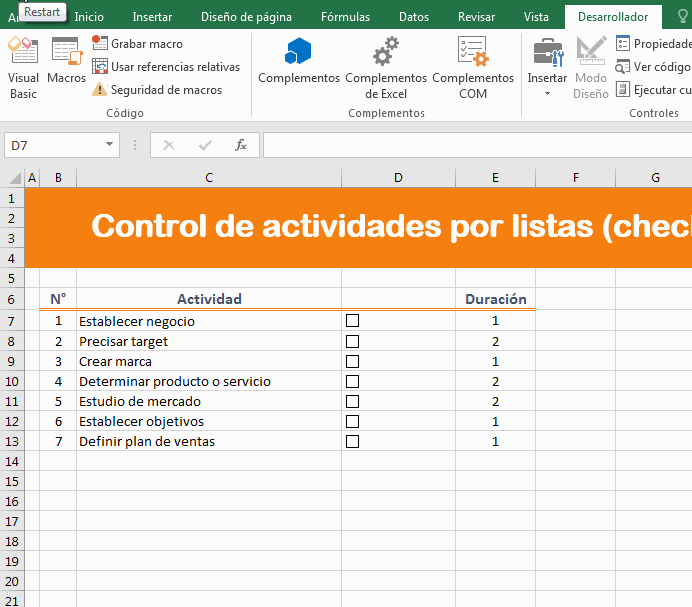Open the Diseño de página tab

click(246, 17)
